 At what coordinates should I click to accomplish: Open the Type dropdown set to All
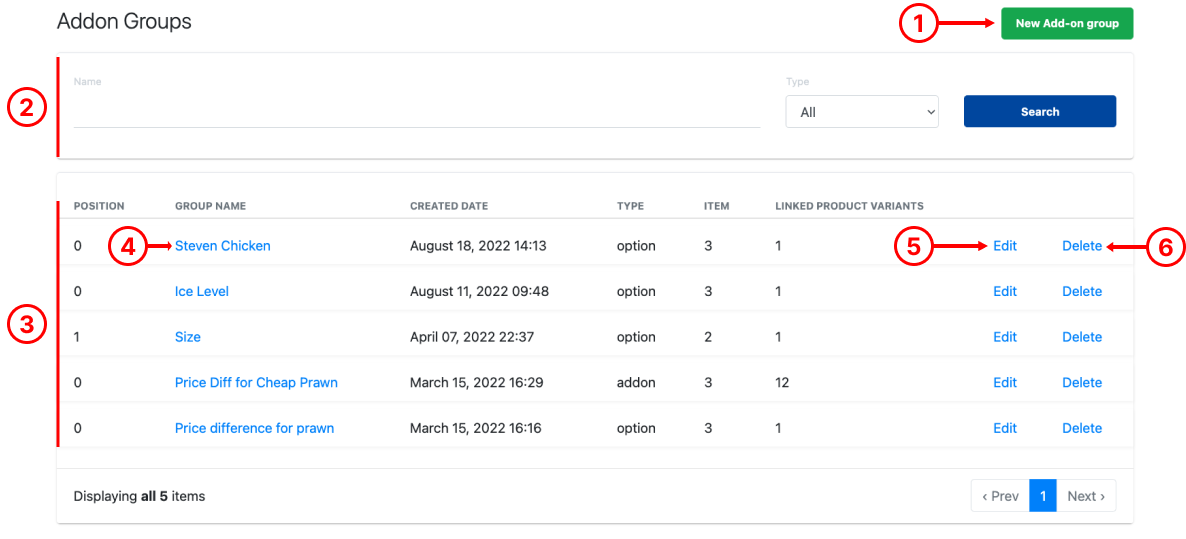coord(861,112)
